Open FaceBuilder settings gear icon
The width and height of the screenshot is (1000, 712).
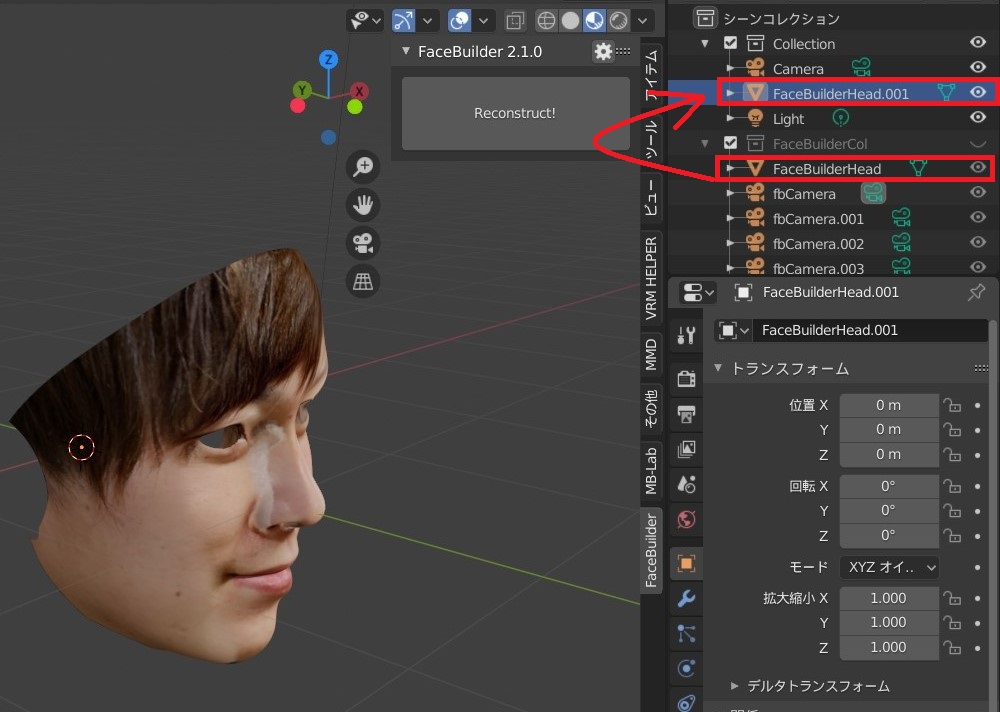pyautogui.click(x=602, y=52)
